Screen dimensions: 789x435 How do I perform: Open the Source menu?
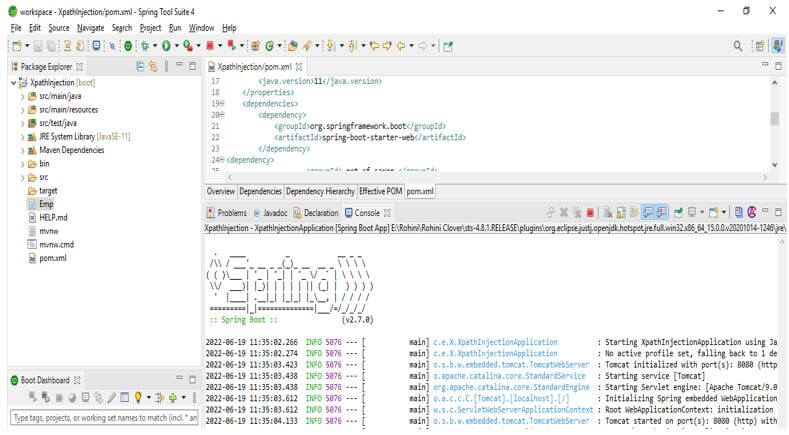click(x=59, y=28)
